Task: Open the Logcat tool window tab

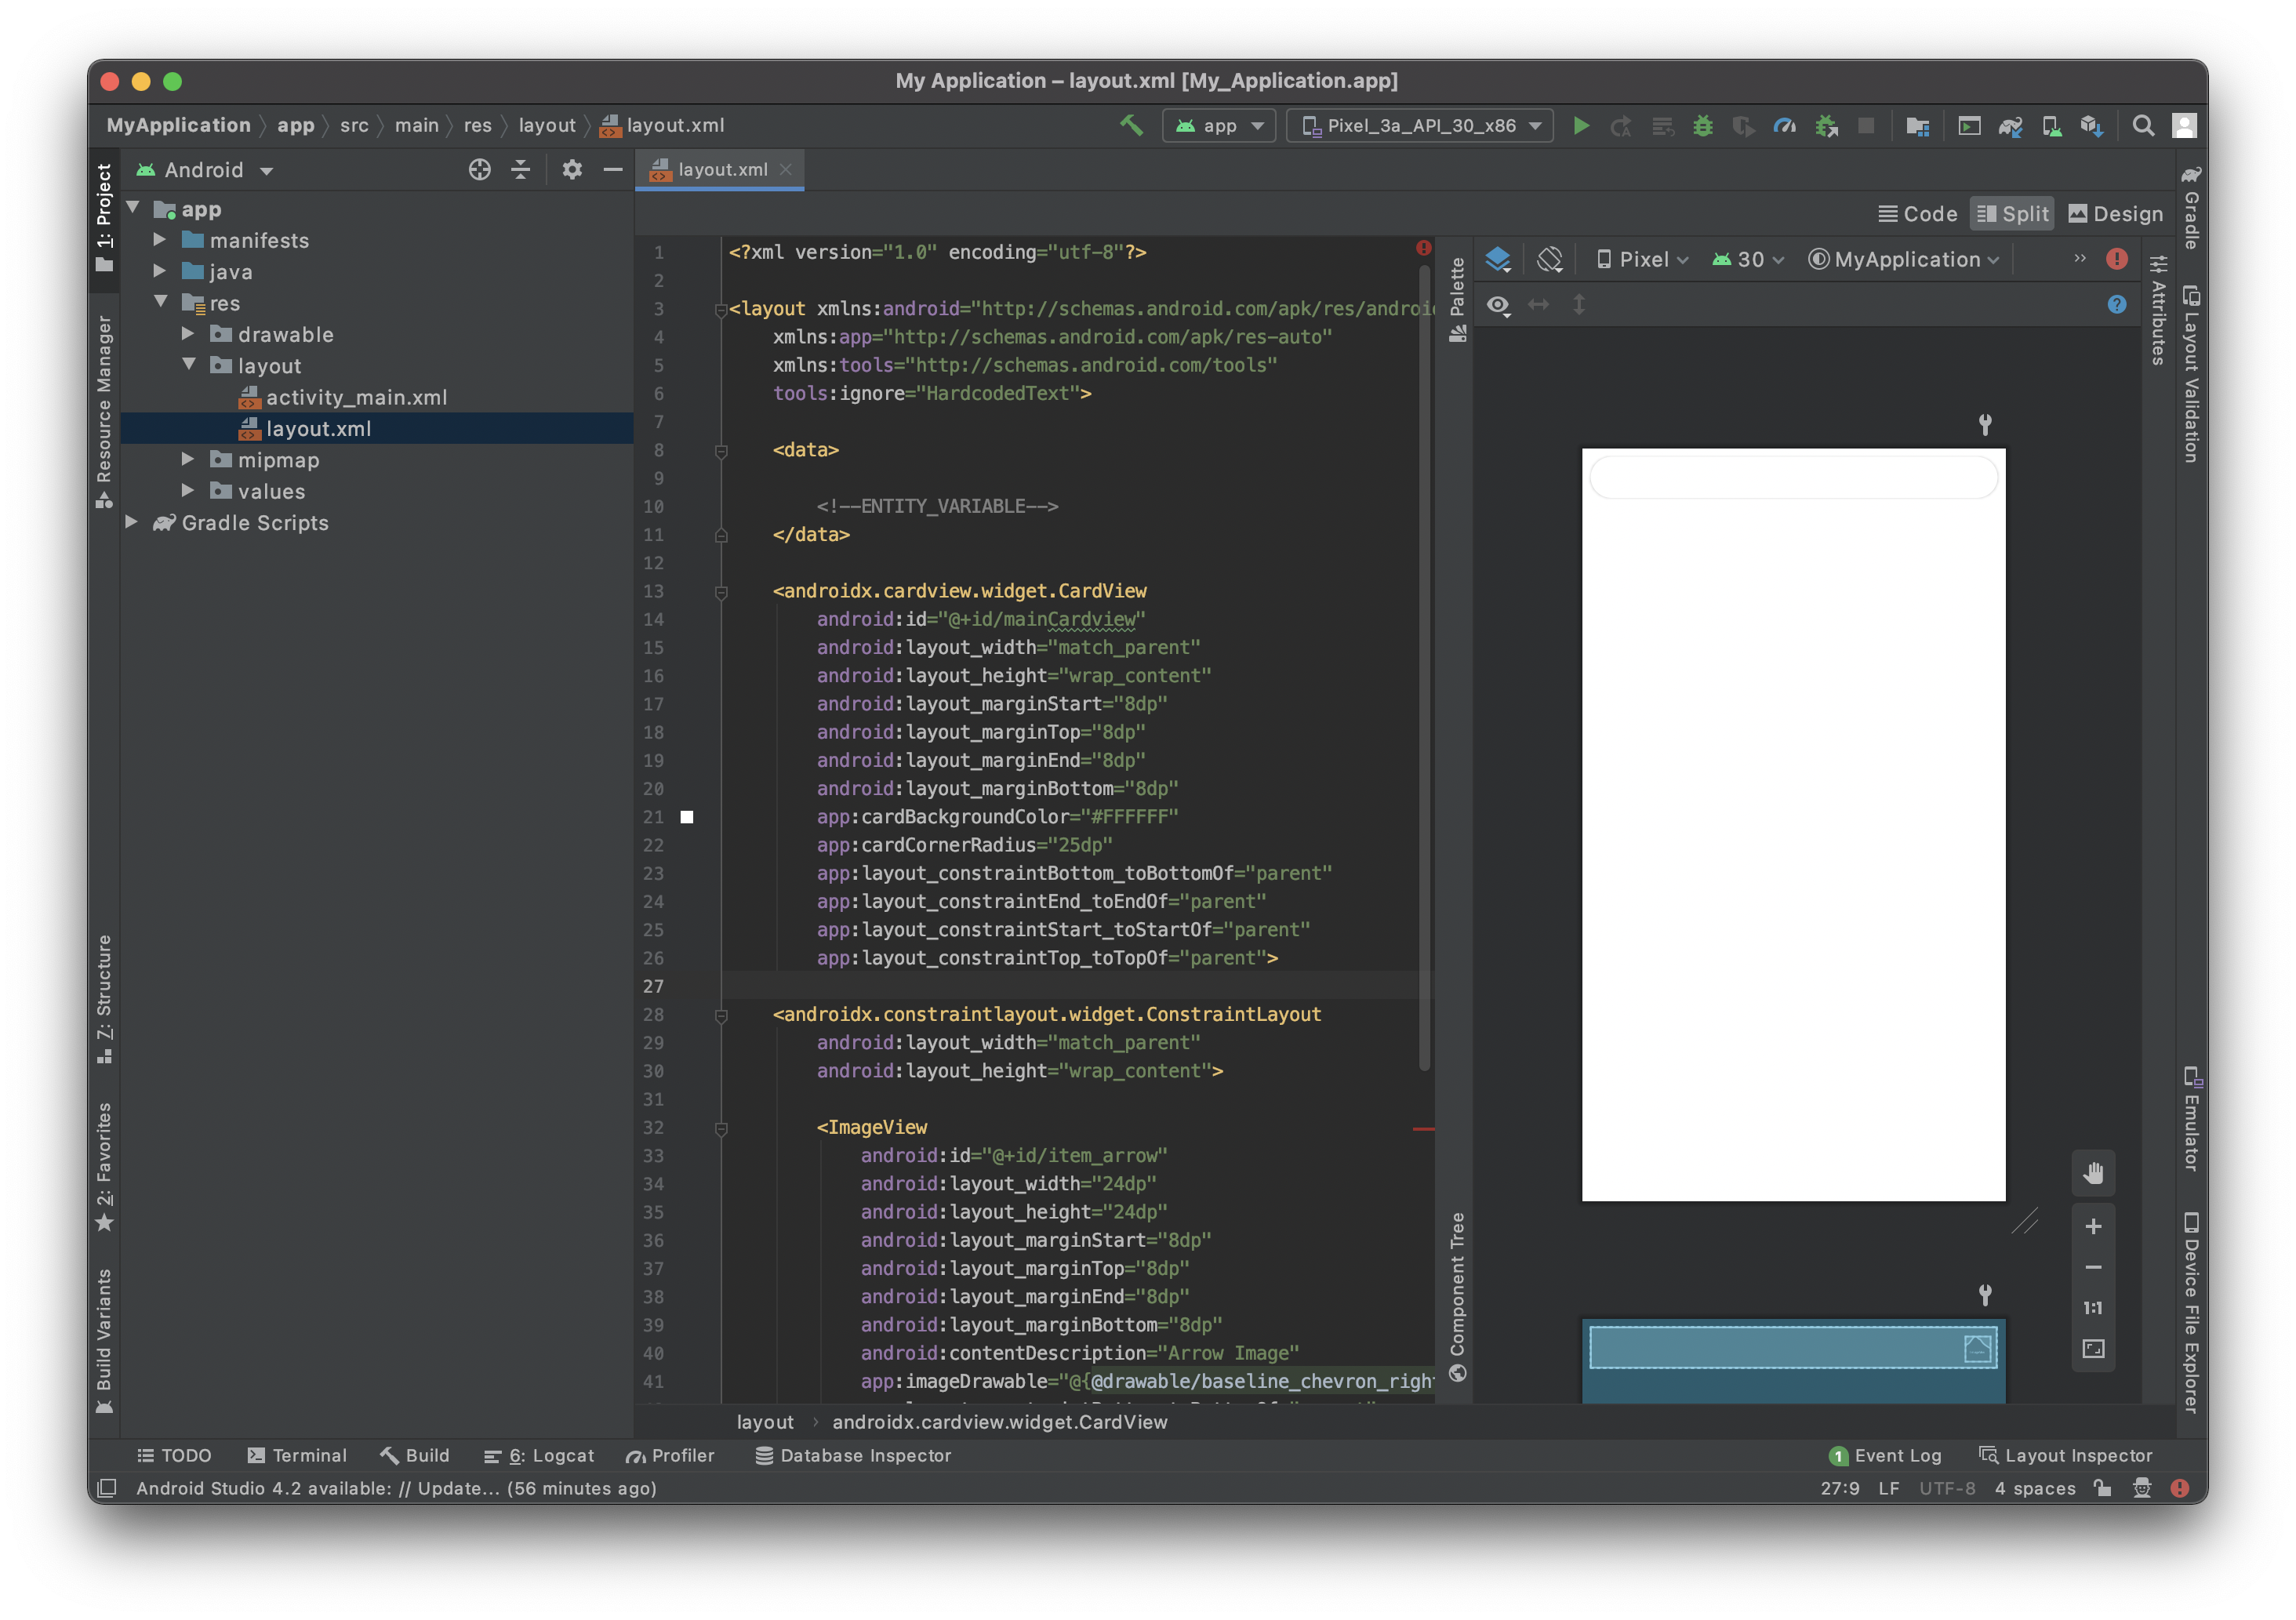Action: pyautogui.click(x=539, y=1456)
